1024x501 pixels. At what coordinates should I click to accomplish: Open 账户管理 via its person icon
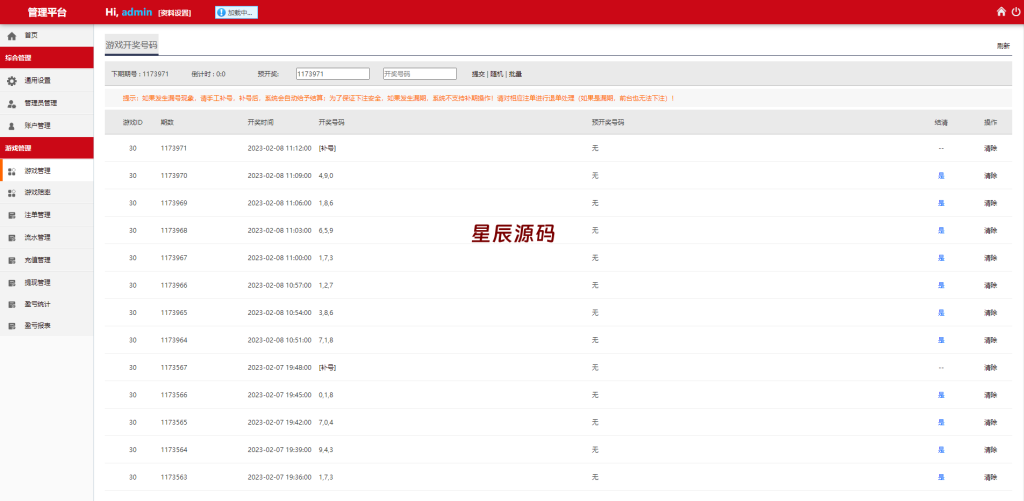pyautogui.click(x=11, y=125)
